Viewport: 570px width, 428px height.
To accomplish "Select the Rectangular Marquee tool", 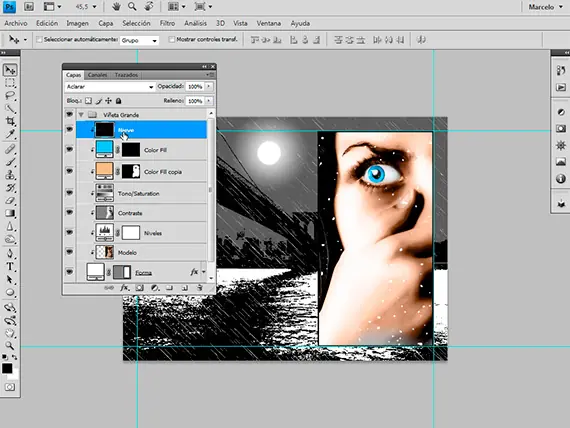I will (10, 83).
